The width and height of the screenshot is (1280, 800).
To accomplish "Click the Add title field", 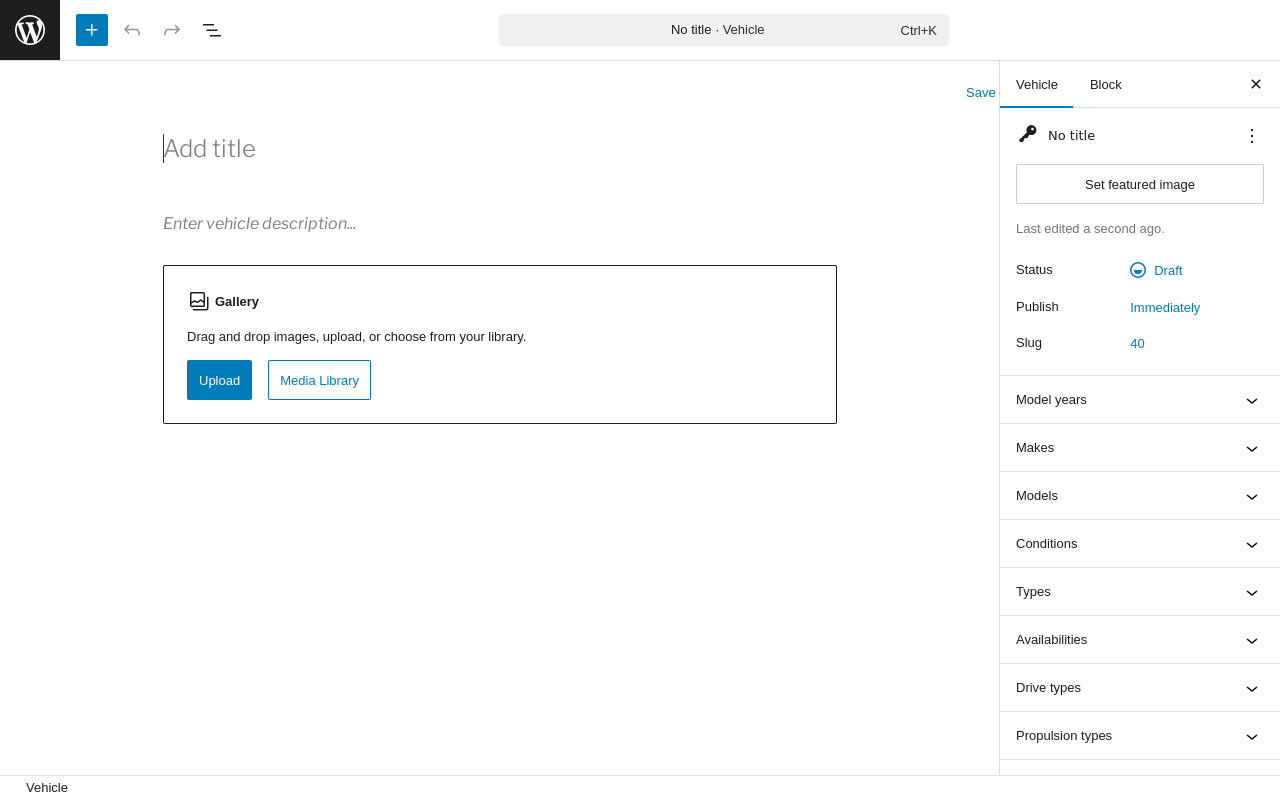I will point(400,149).
